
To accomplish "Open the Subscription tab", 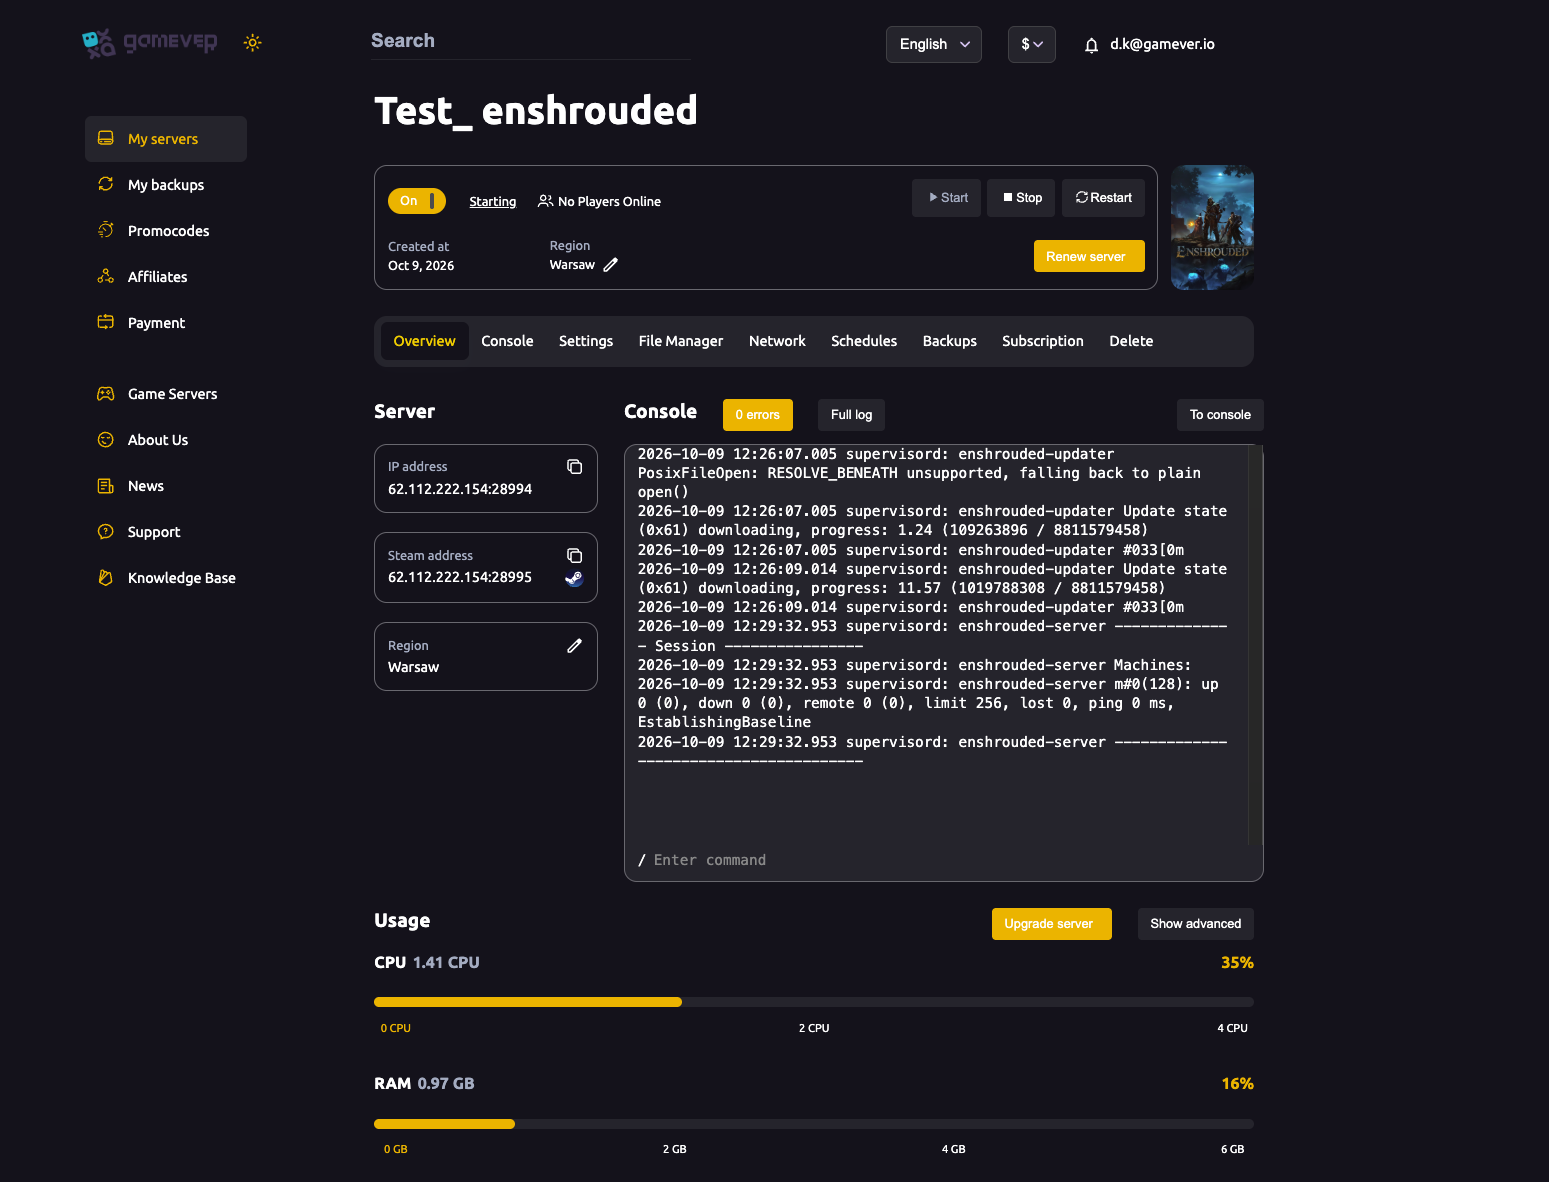I will (1043, 342).
